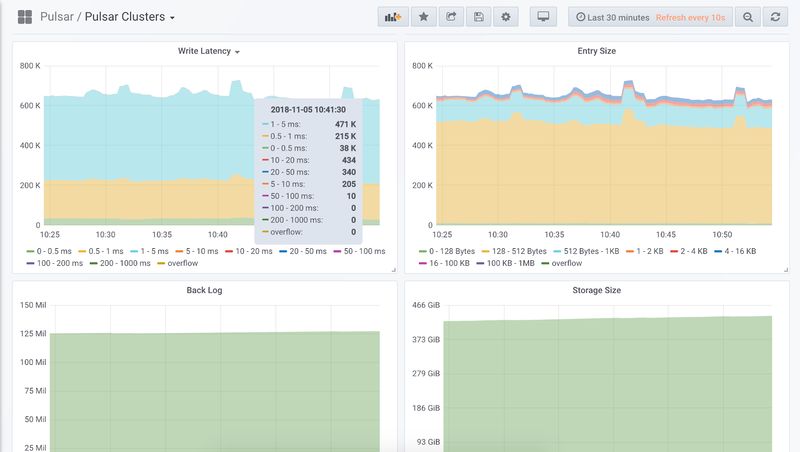Open the Pulsar Clusters dashboard dropdown
Viewport: 800px width, 452px height.
pos(130,17)
